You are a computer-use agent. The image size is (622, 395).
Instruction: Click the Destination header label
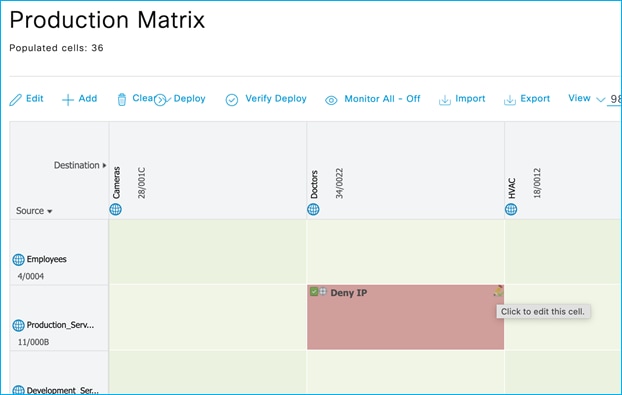pos(77,165)
